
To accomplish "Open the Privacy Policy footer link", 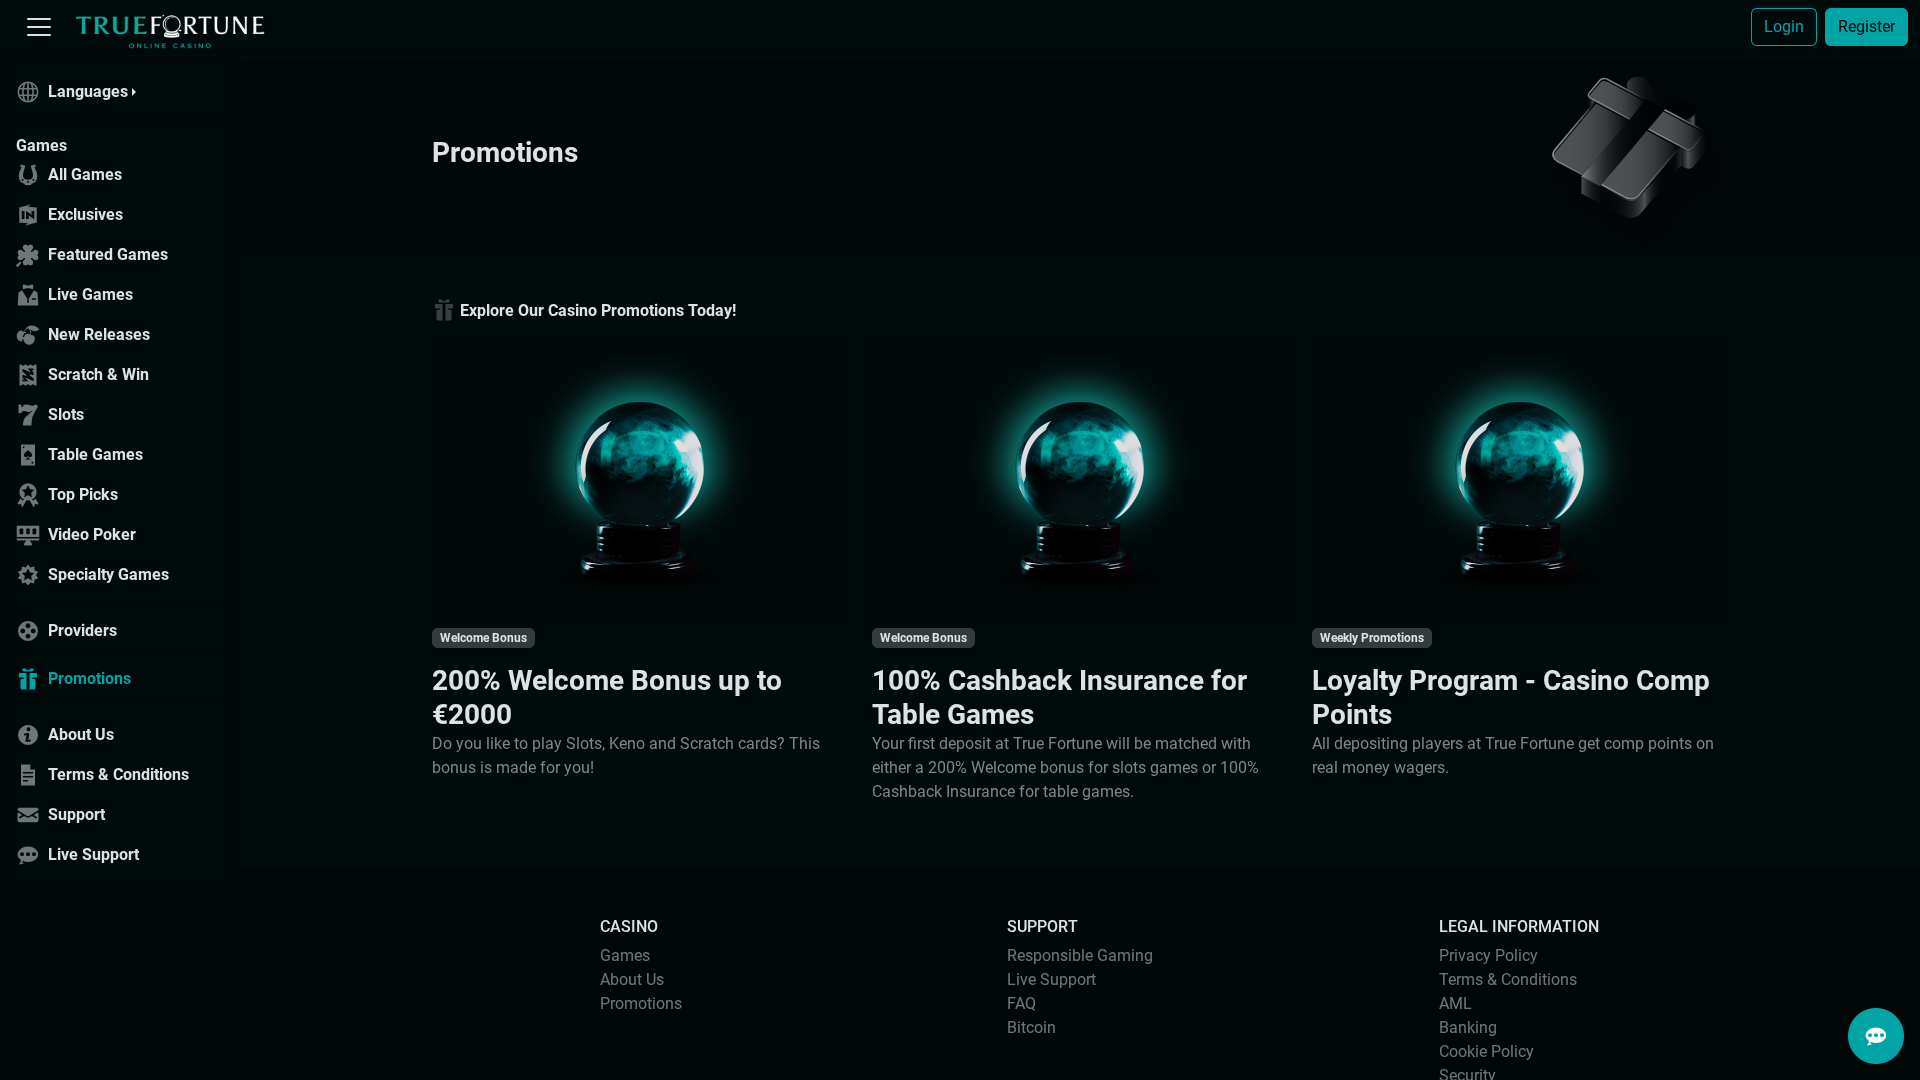I will (1487, 956).
